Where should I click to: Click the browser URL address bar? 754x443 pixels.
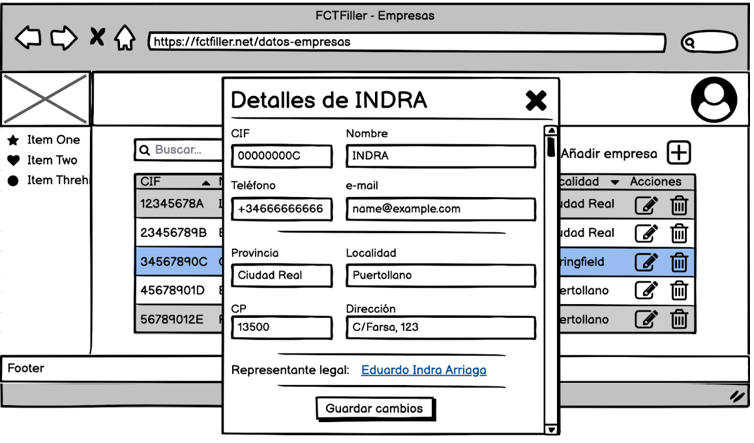tap(407, 42)
